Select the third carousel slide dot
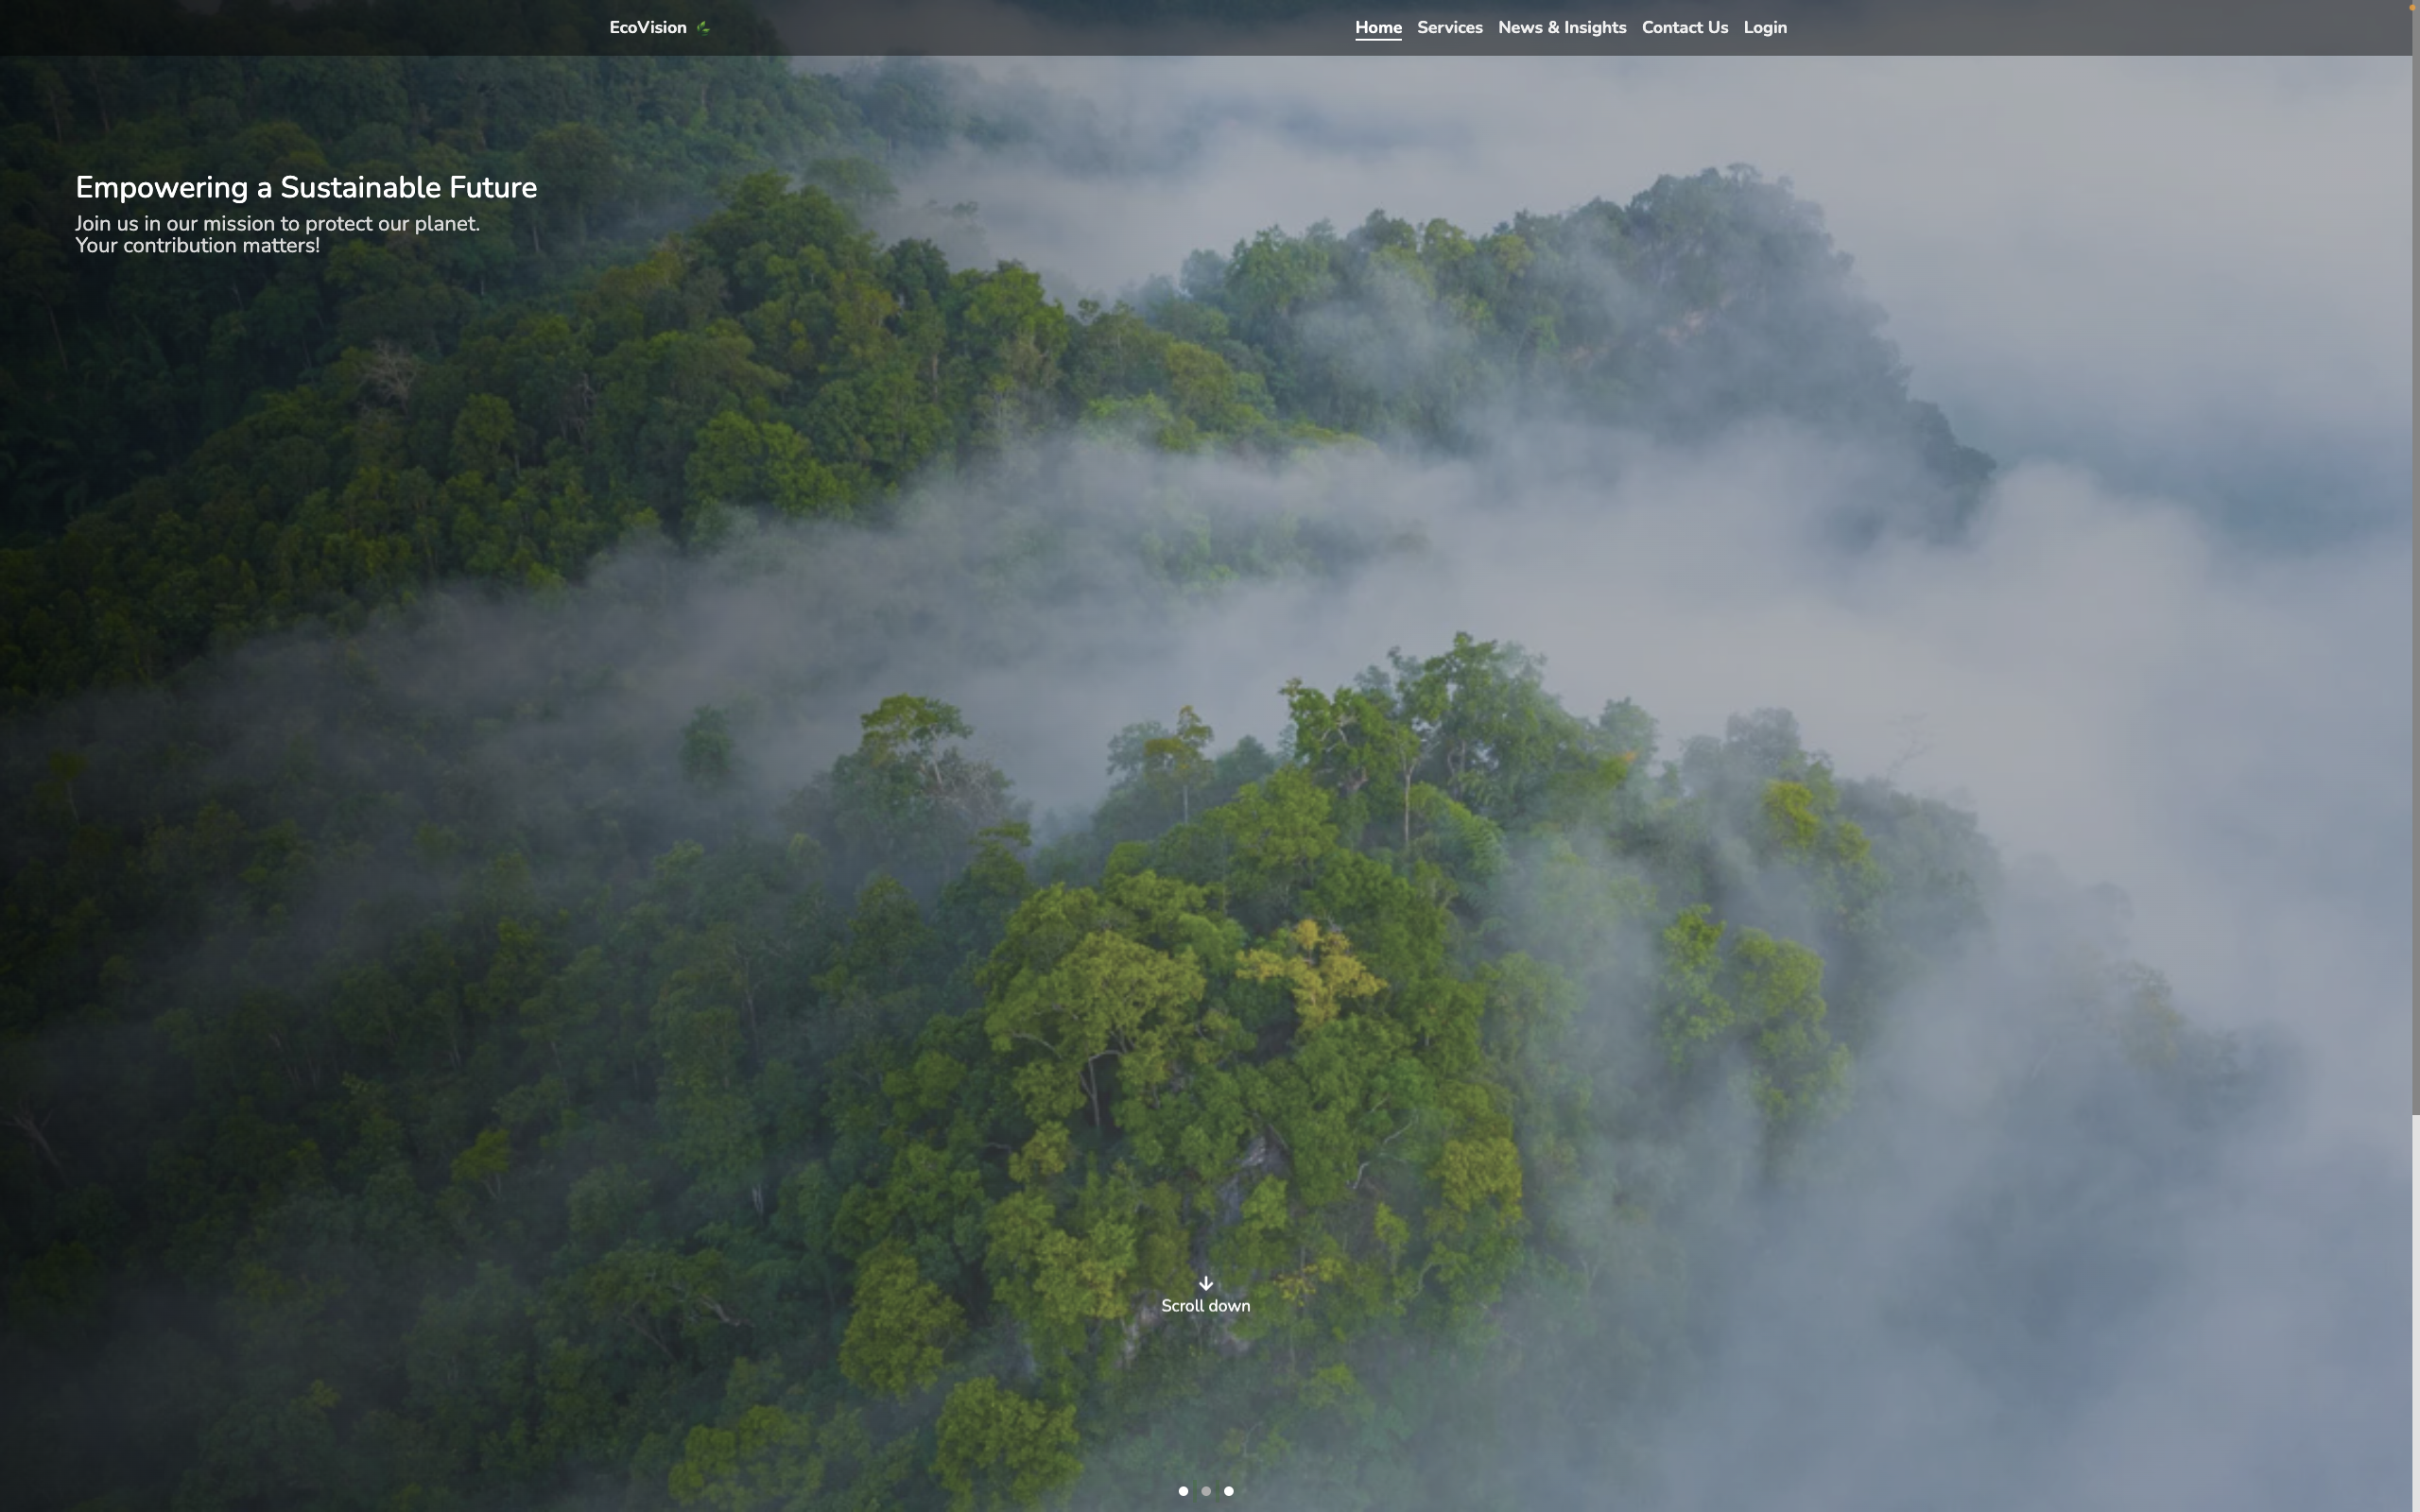This screenshot has width=2420, height=1512. (1229, 1491)
